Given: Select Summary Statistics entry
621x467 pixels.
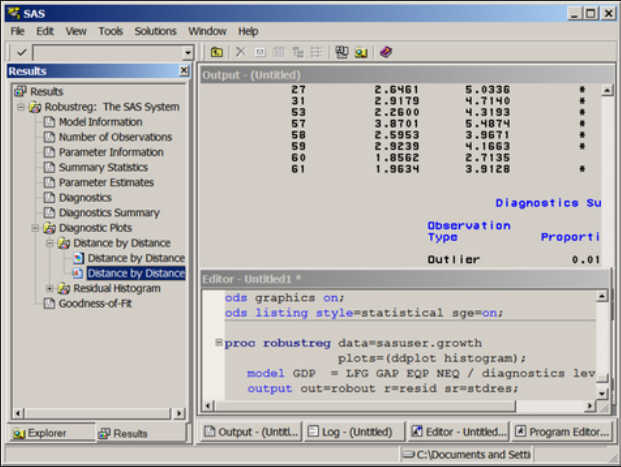Looking at the screenshot, I should point(103,167).
